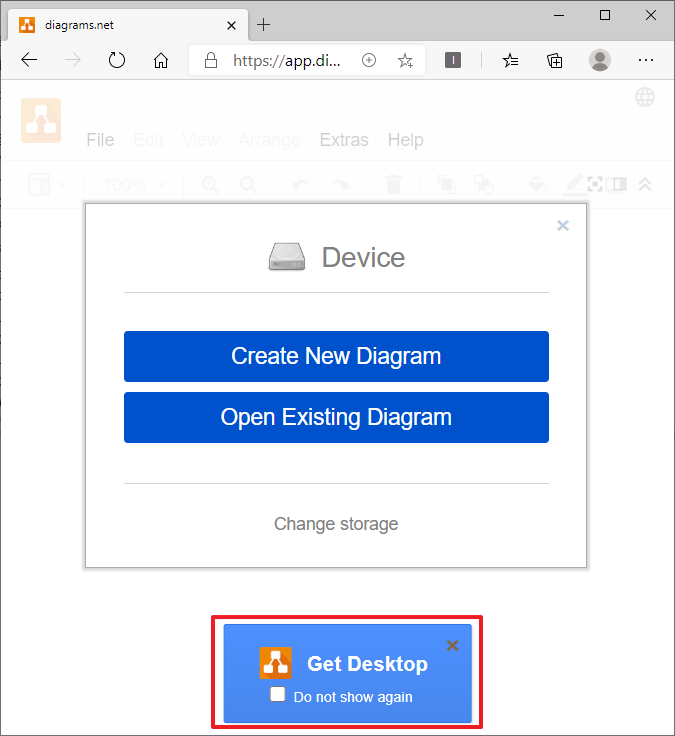Open the Change storage link

point(336,524)
